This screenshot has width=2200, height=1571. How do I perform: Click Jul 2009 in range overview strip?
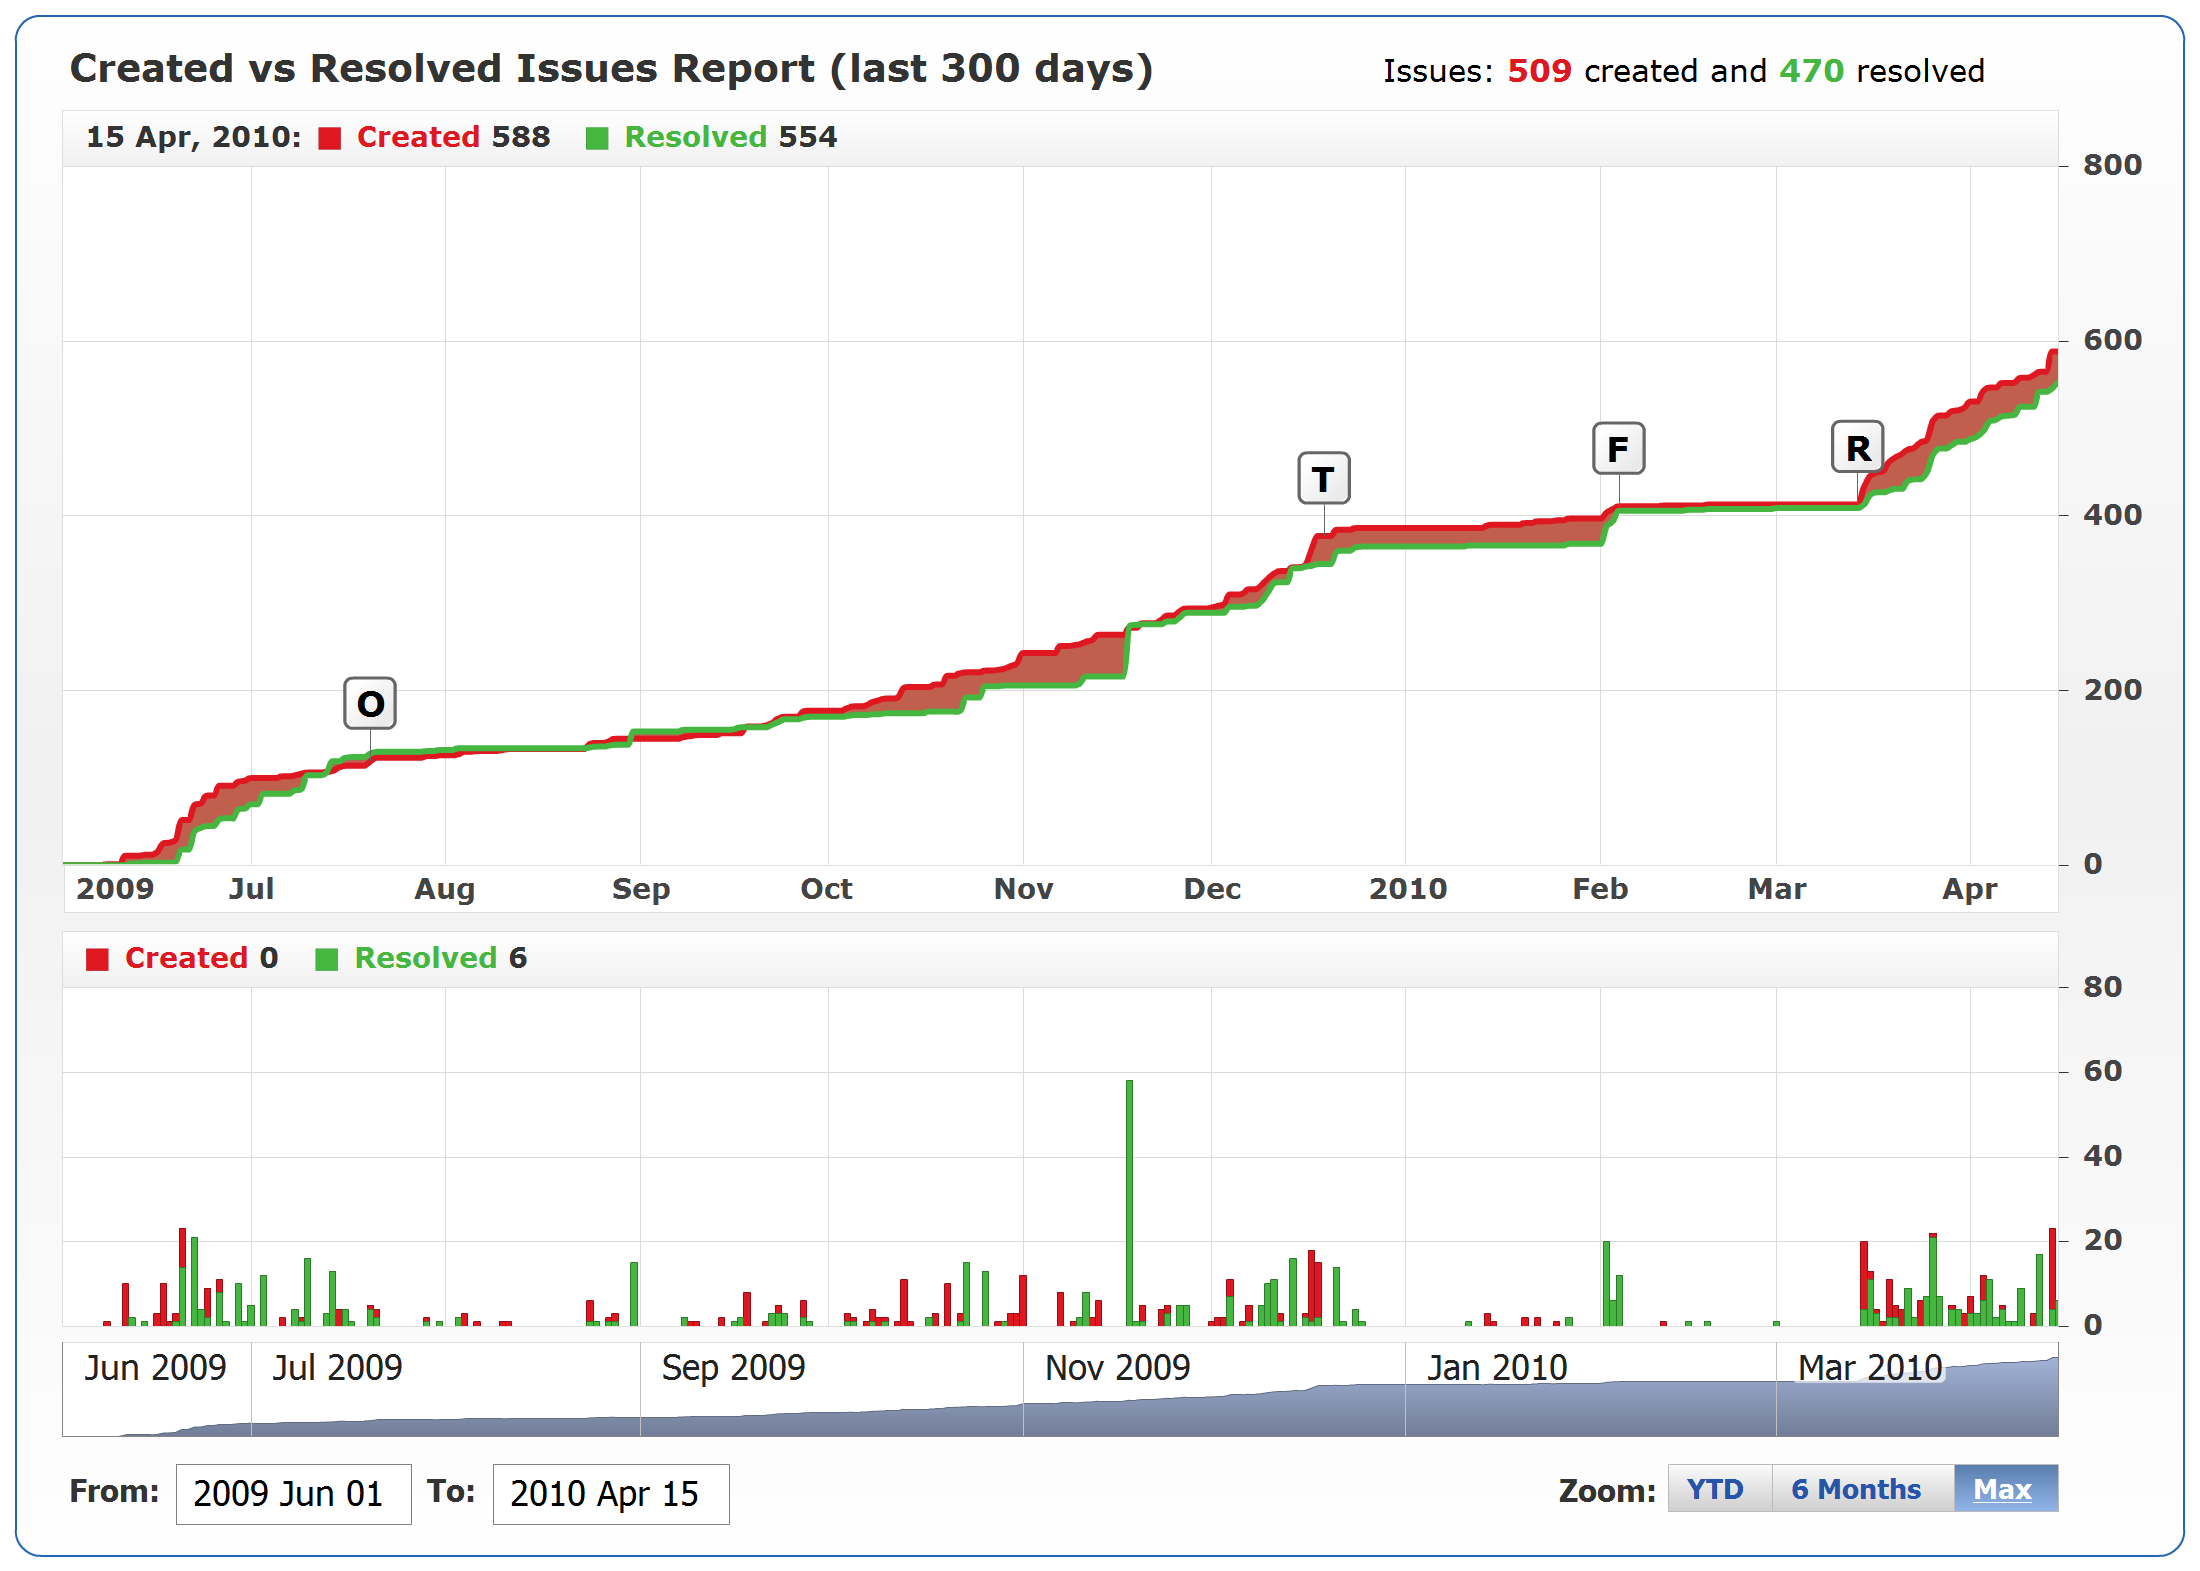337,1368
